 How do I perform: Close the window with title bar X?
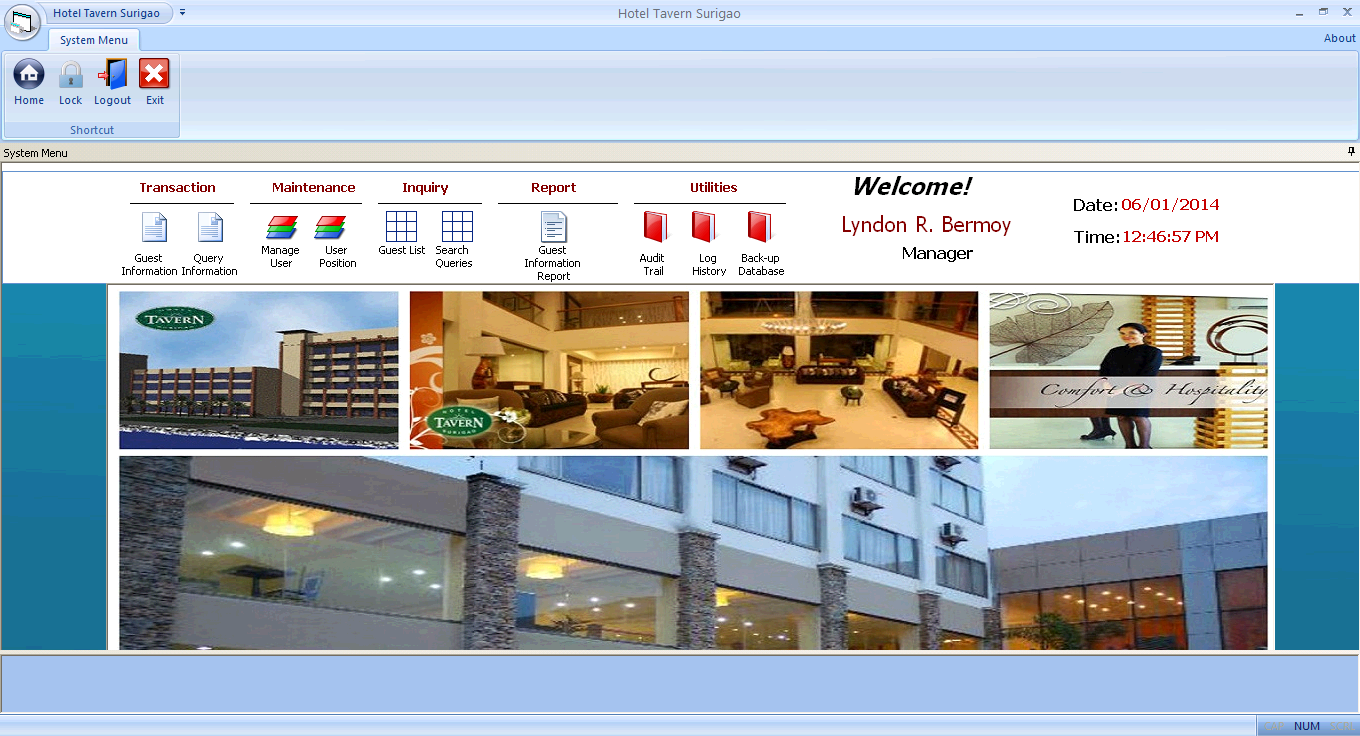coord(1347,12)
